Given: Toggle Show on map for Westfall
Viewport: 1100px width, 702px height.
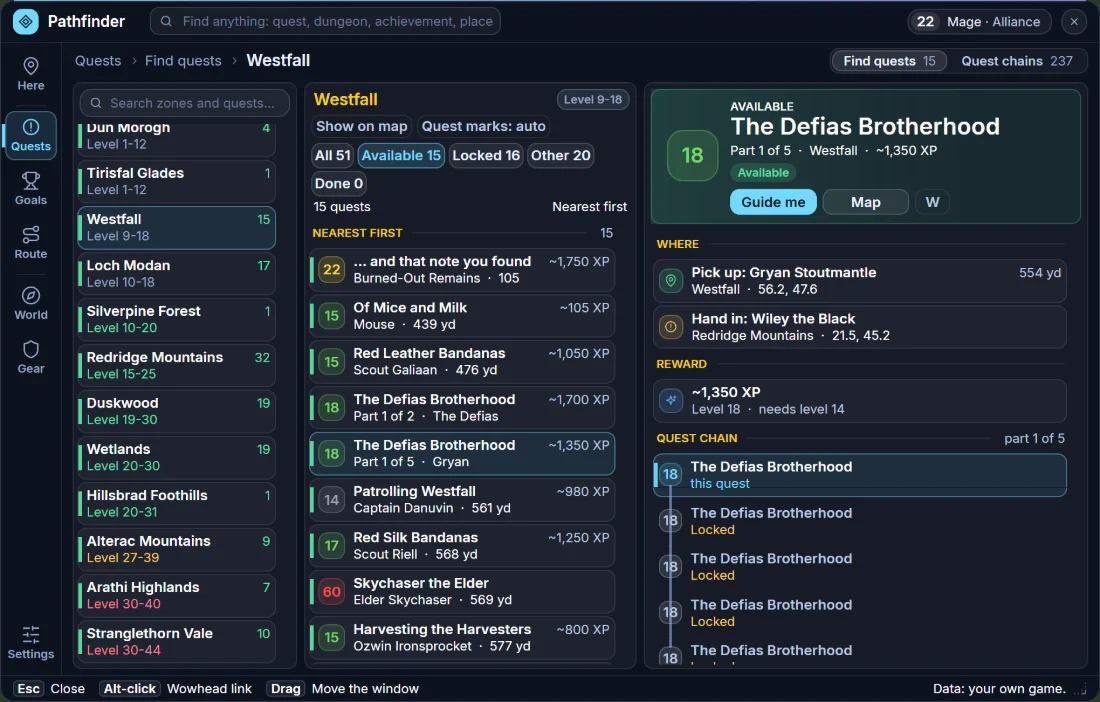Looking at the screenshot, I should coord(361,126).
